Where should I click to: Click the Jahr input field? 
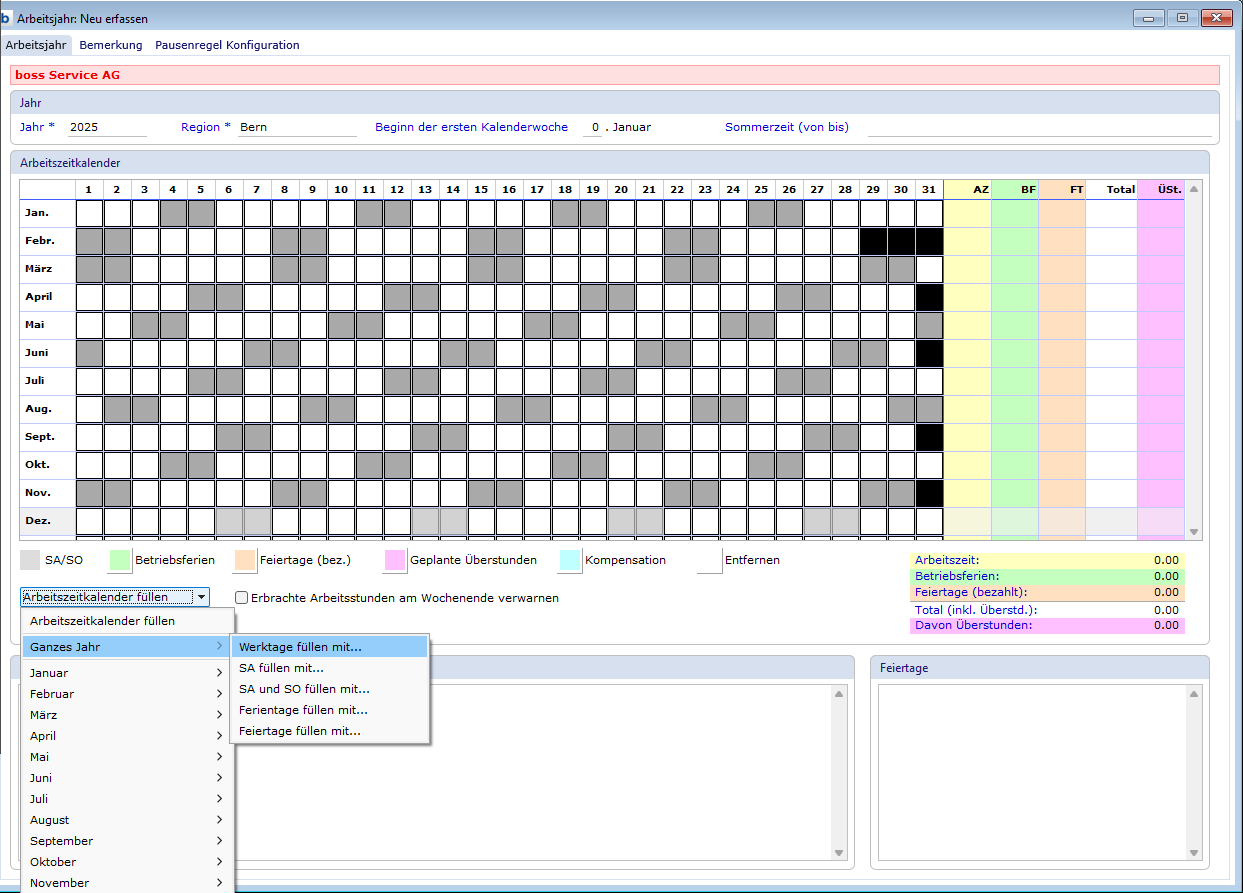click(107, 127)
